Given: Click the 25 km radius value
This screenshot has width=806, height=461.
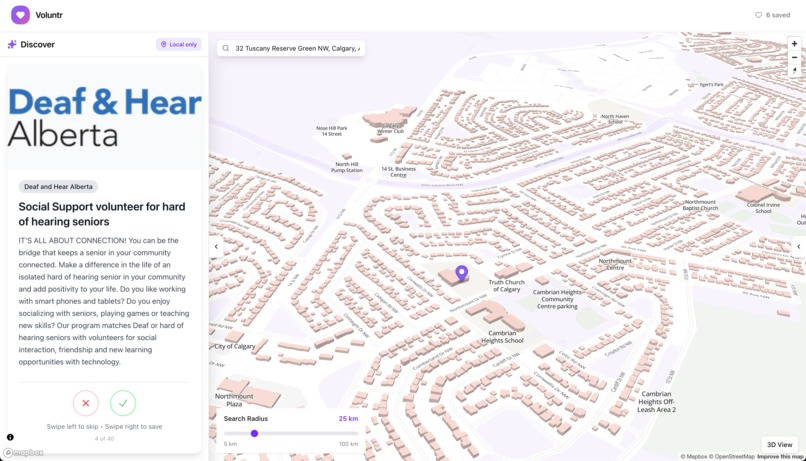Looking at the screenshot, I should pyautogui.click(x=348, y=418).
